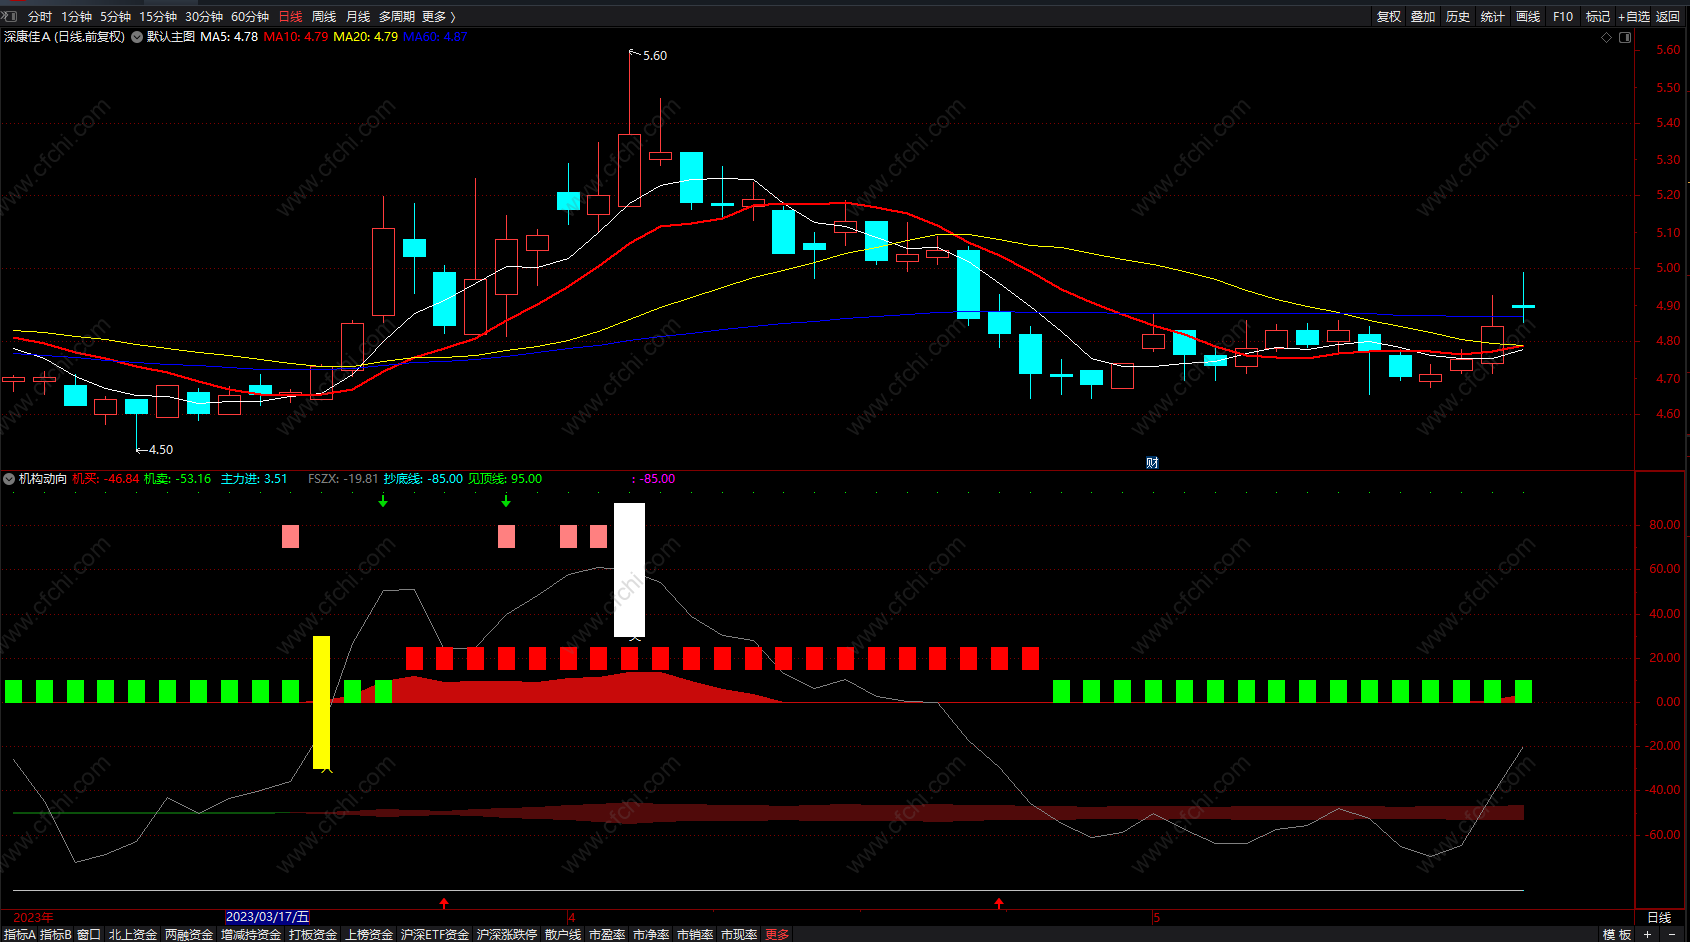The height and width of the screenshot is (942, 1690).
Task: Open 模板 template menu
Action: click(1617, 934)
